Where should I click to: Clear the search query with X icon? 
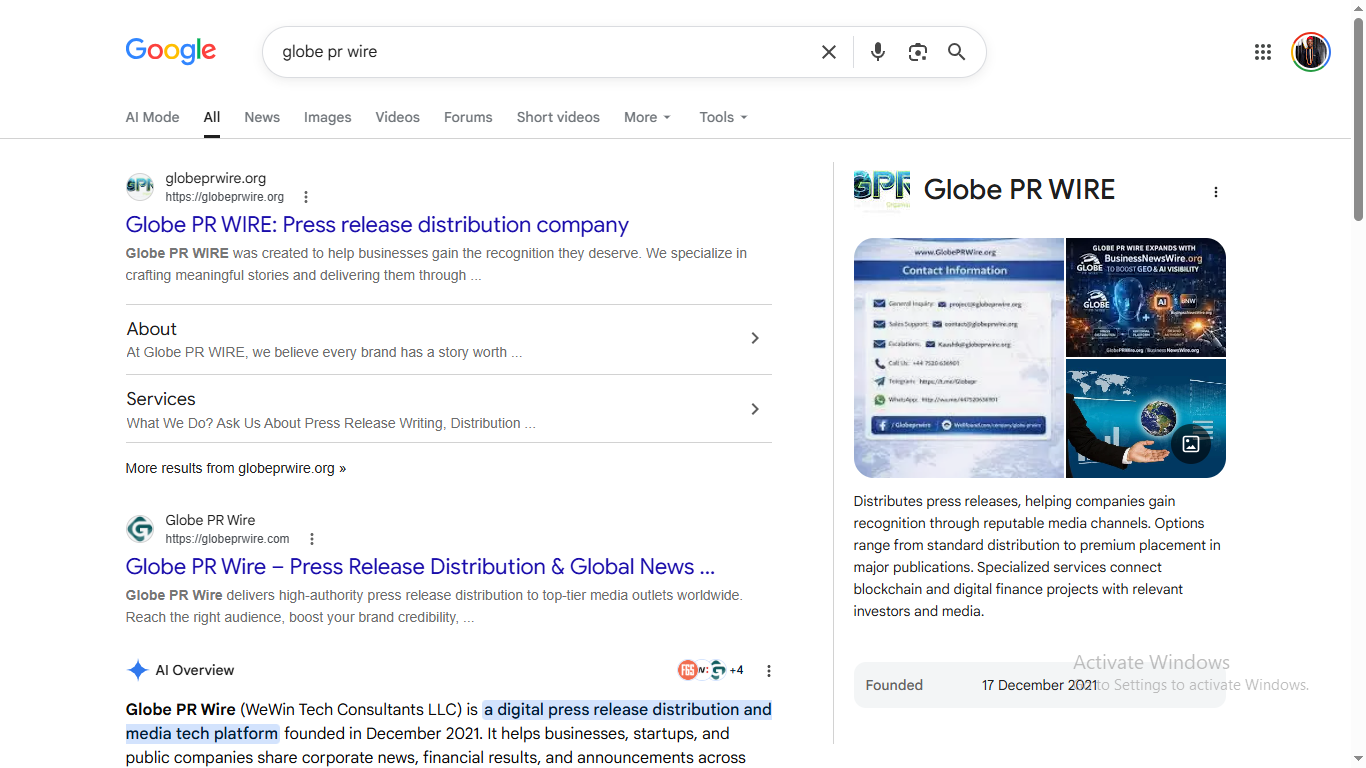click(829, 52)
